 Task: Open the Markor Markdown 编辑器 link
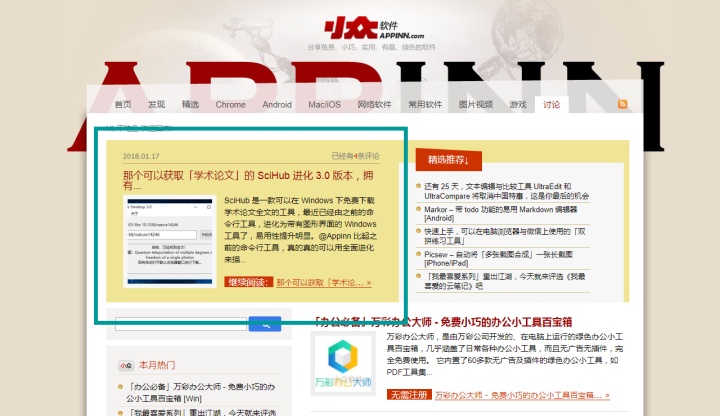(x=501, y=214)
